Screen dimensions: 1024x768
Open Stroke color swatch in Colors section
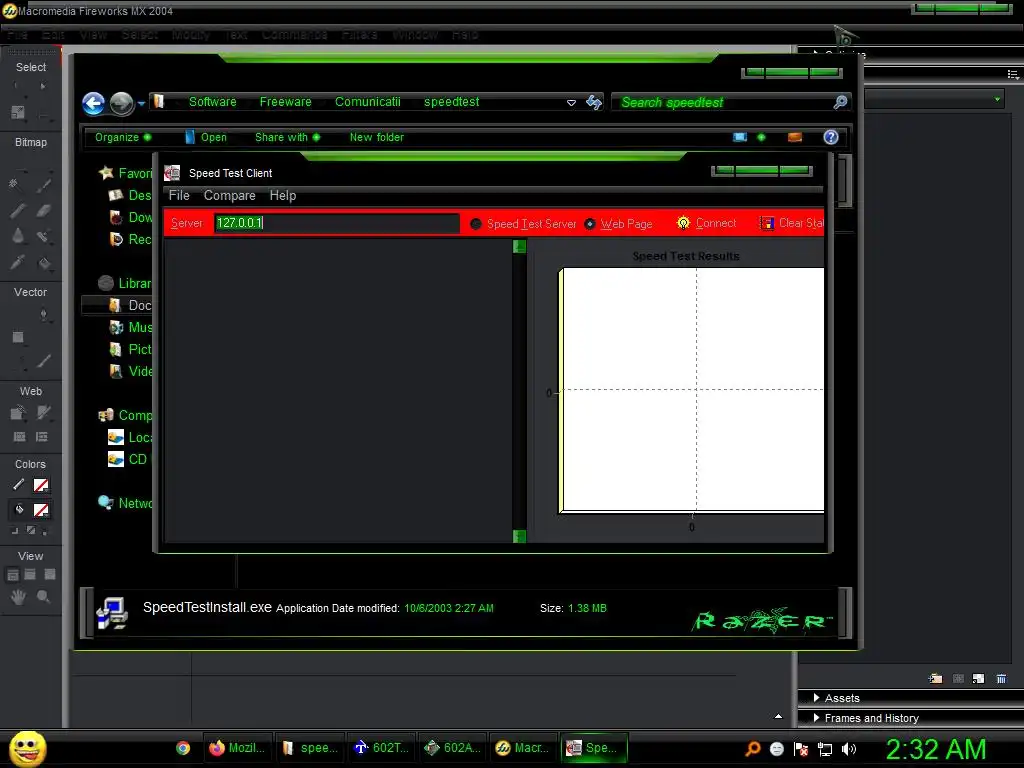[x=41, y=485]
